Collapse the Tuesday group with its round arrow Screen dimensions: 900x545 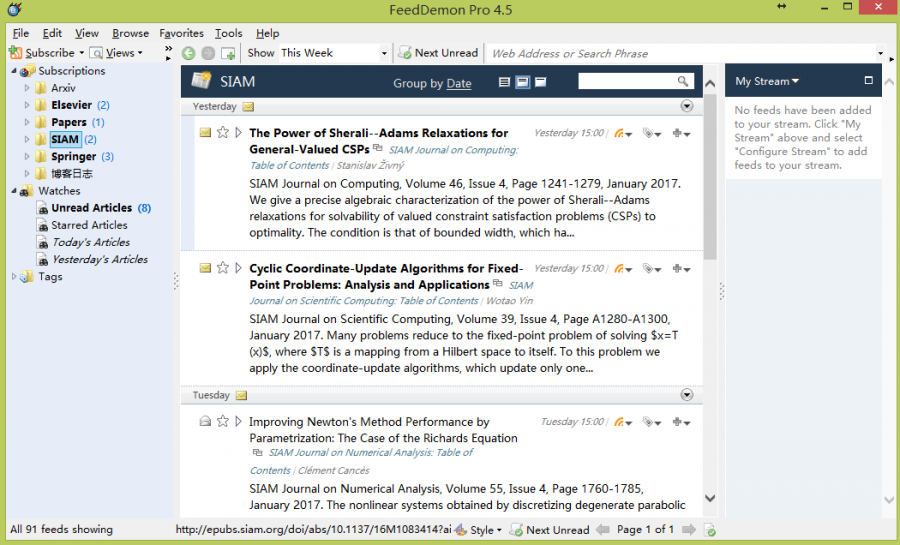tap(686, 395)
